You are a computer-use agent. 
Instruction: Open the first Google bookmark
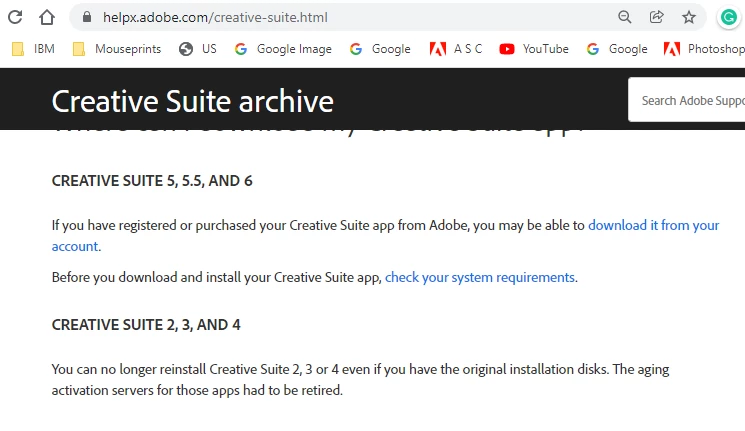tap(380, 49)
